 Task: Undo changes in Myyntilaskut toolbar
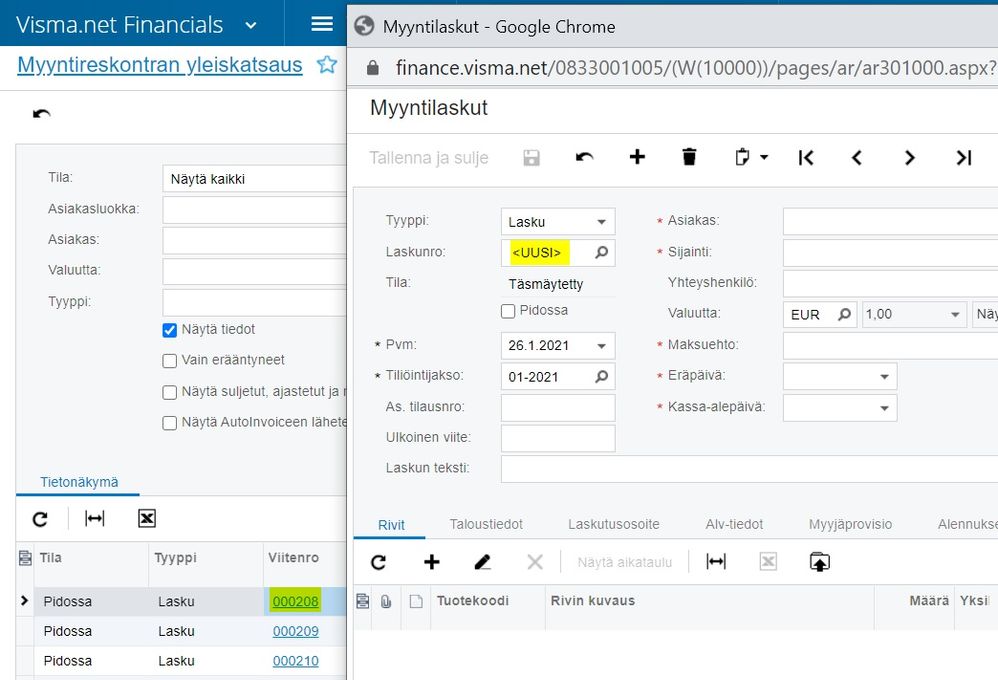click(584, 157)
